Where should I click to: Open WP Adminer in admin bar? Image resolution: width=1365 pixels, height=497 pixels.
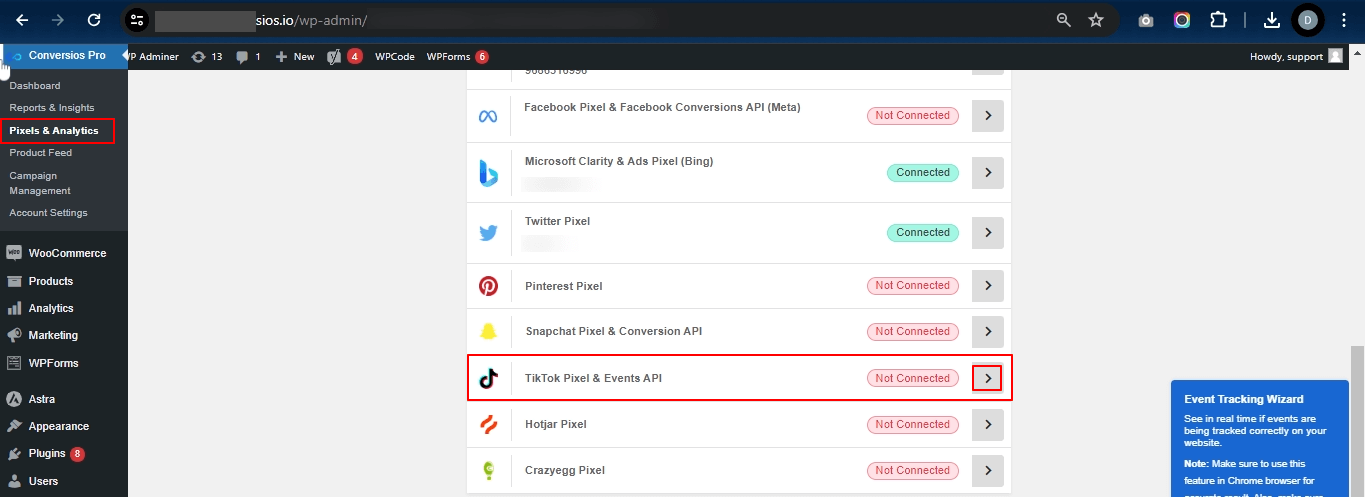point(154,57)
